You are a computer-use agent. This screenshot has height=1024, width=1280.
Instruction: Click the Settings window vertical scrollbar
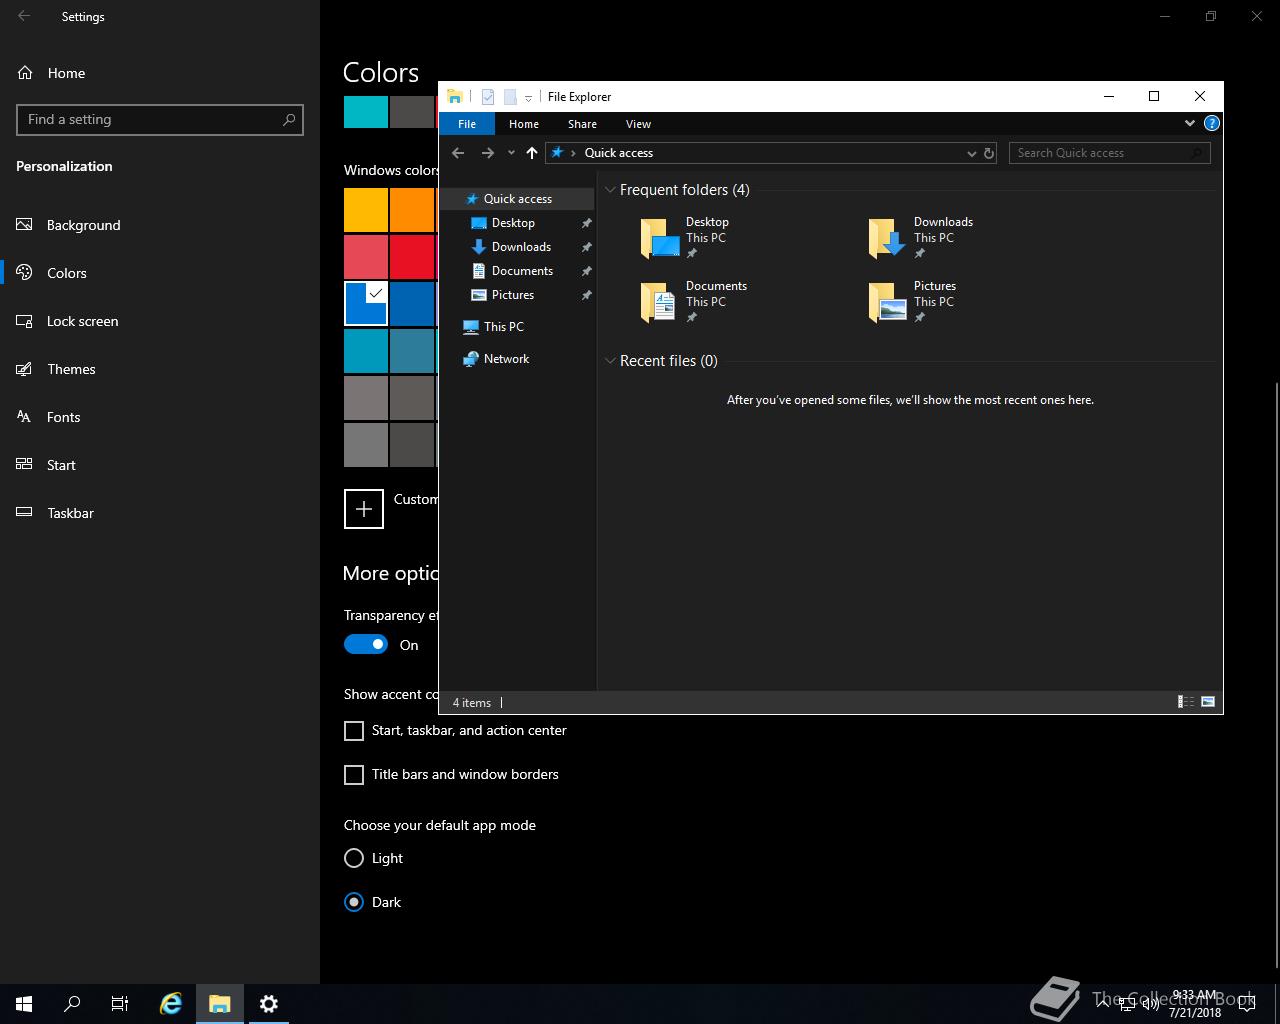coord(1276,675)
